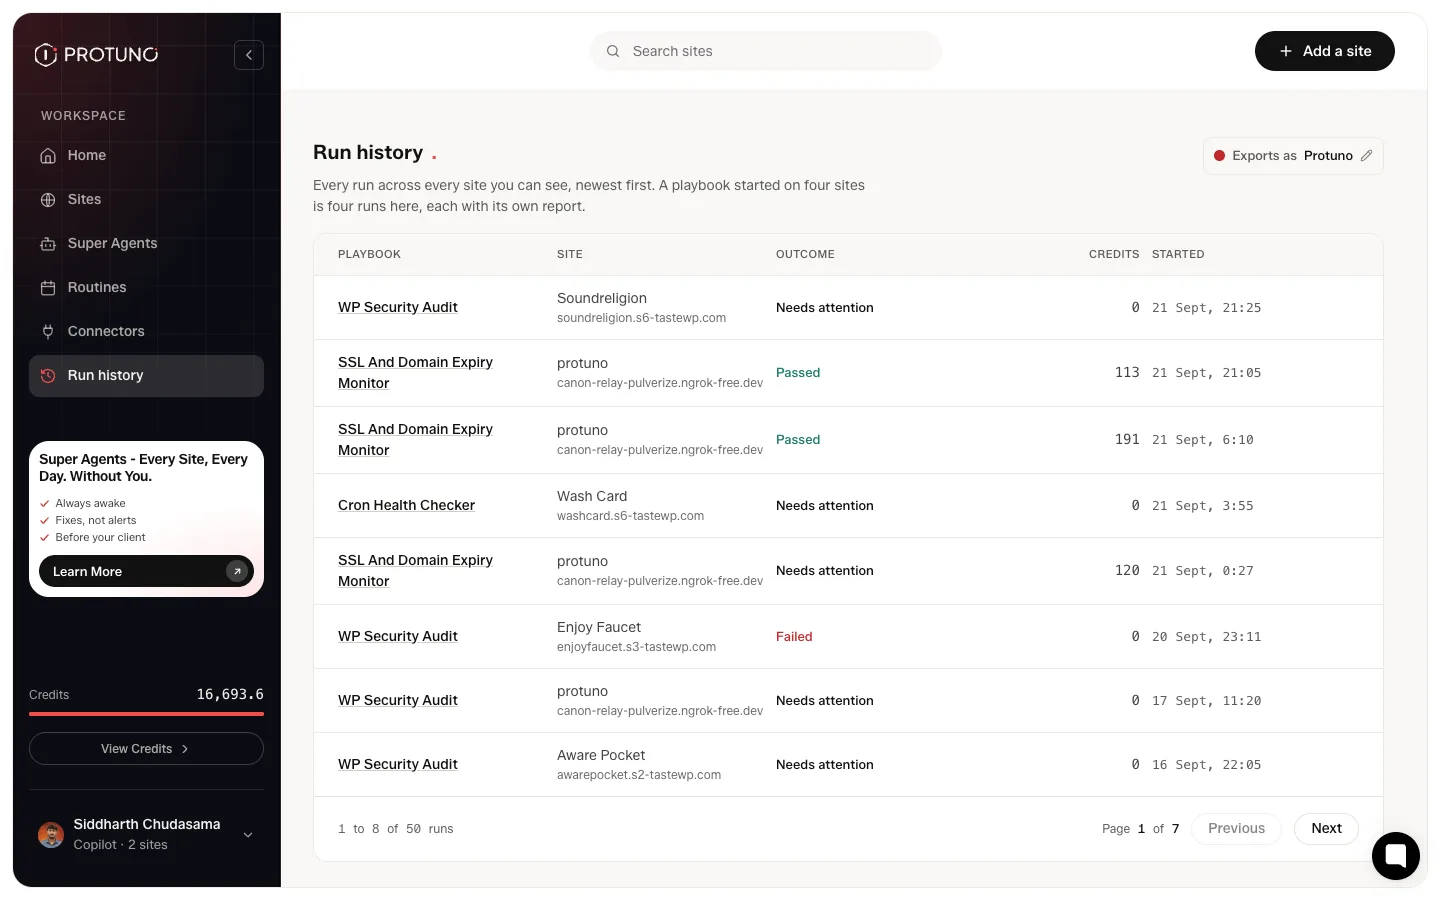Click Siddharth Chudasama's avatar picture

point(51,834)
